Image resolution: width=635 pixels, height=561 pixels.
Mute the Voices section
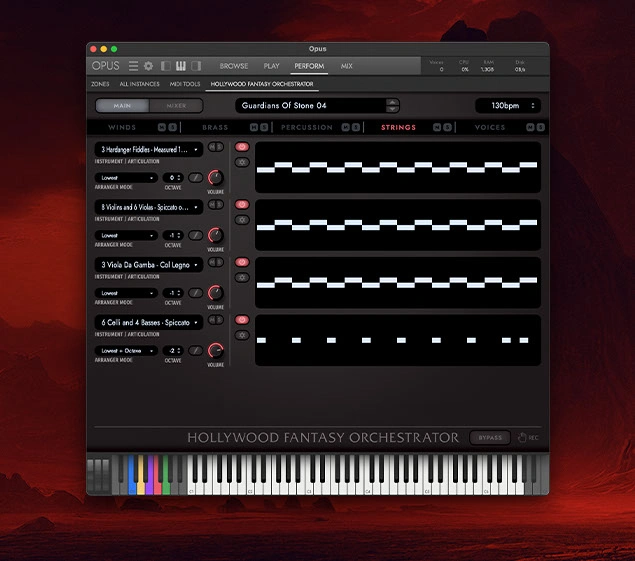(530, 127)
